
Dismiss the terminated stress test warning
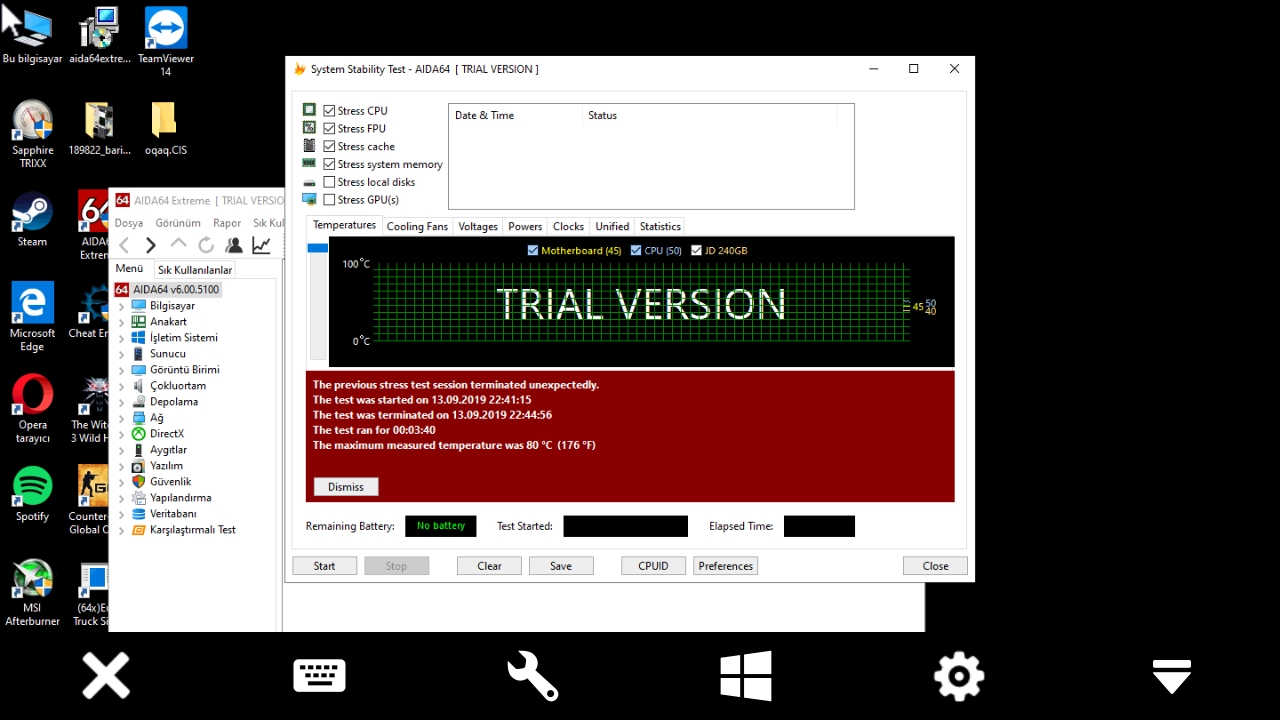pos(346,487)
